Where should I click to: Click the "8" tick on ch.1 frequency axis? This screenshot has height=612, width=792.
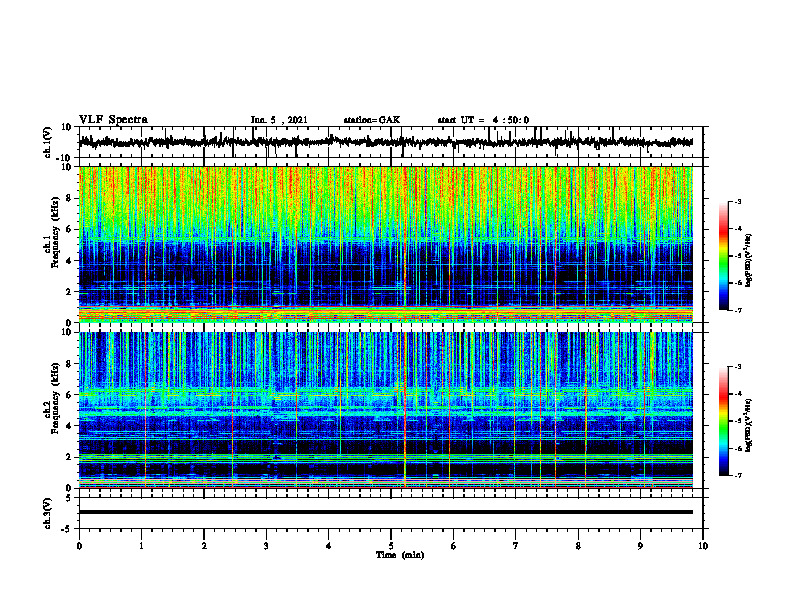pyautogui.click(x=69, y=198)
